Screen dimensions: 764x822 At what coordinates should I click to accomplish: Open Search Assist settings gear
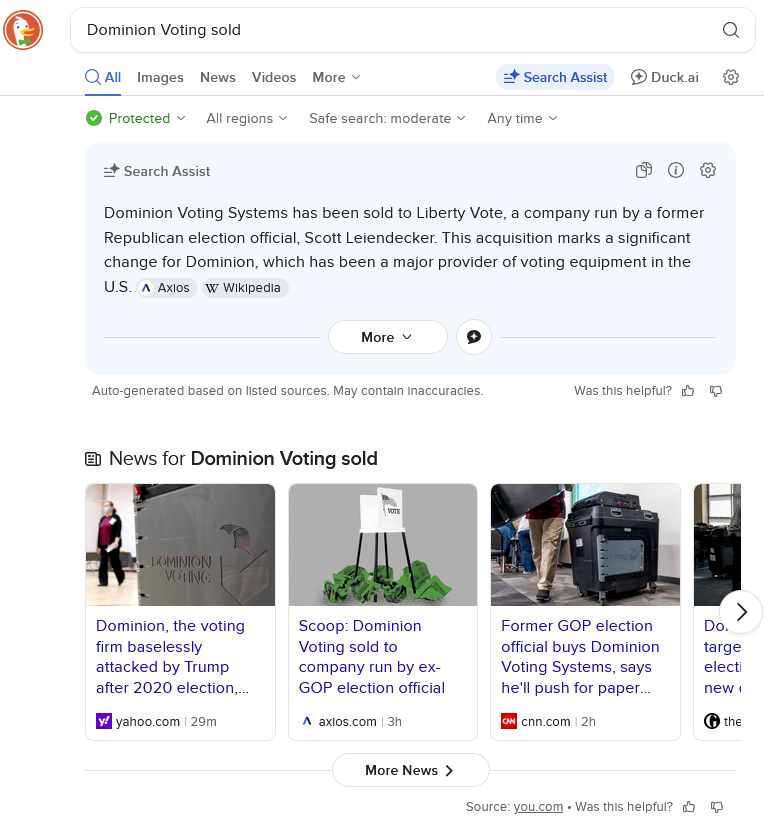708,171
